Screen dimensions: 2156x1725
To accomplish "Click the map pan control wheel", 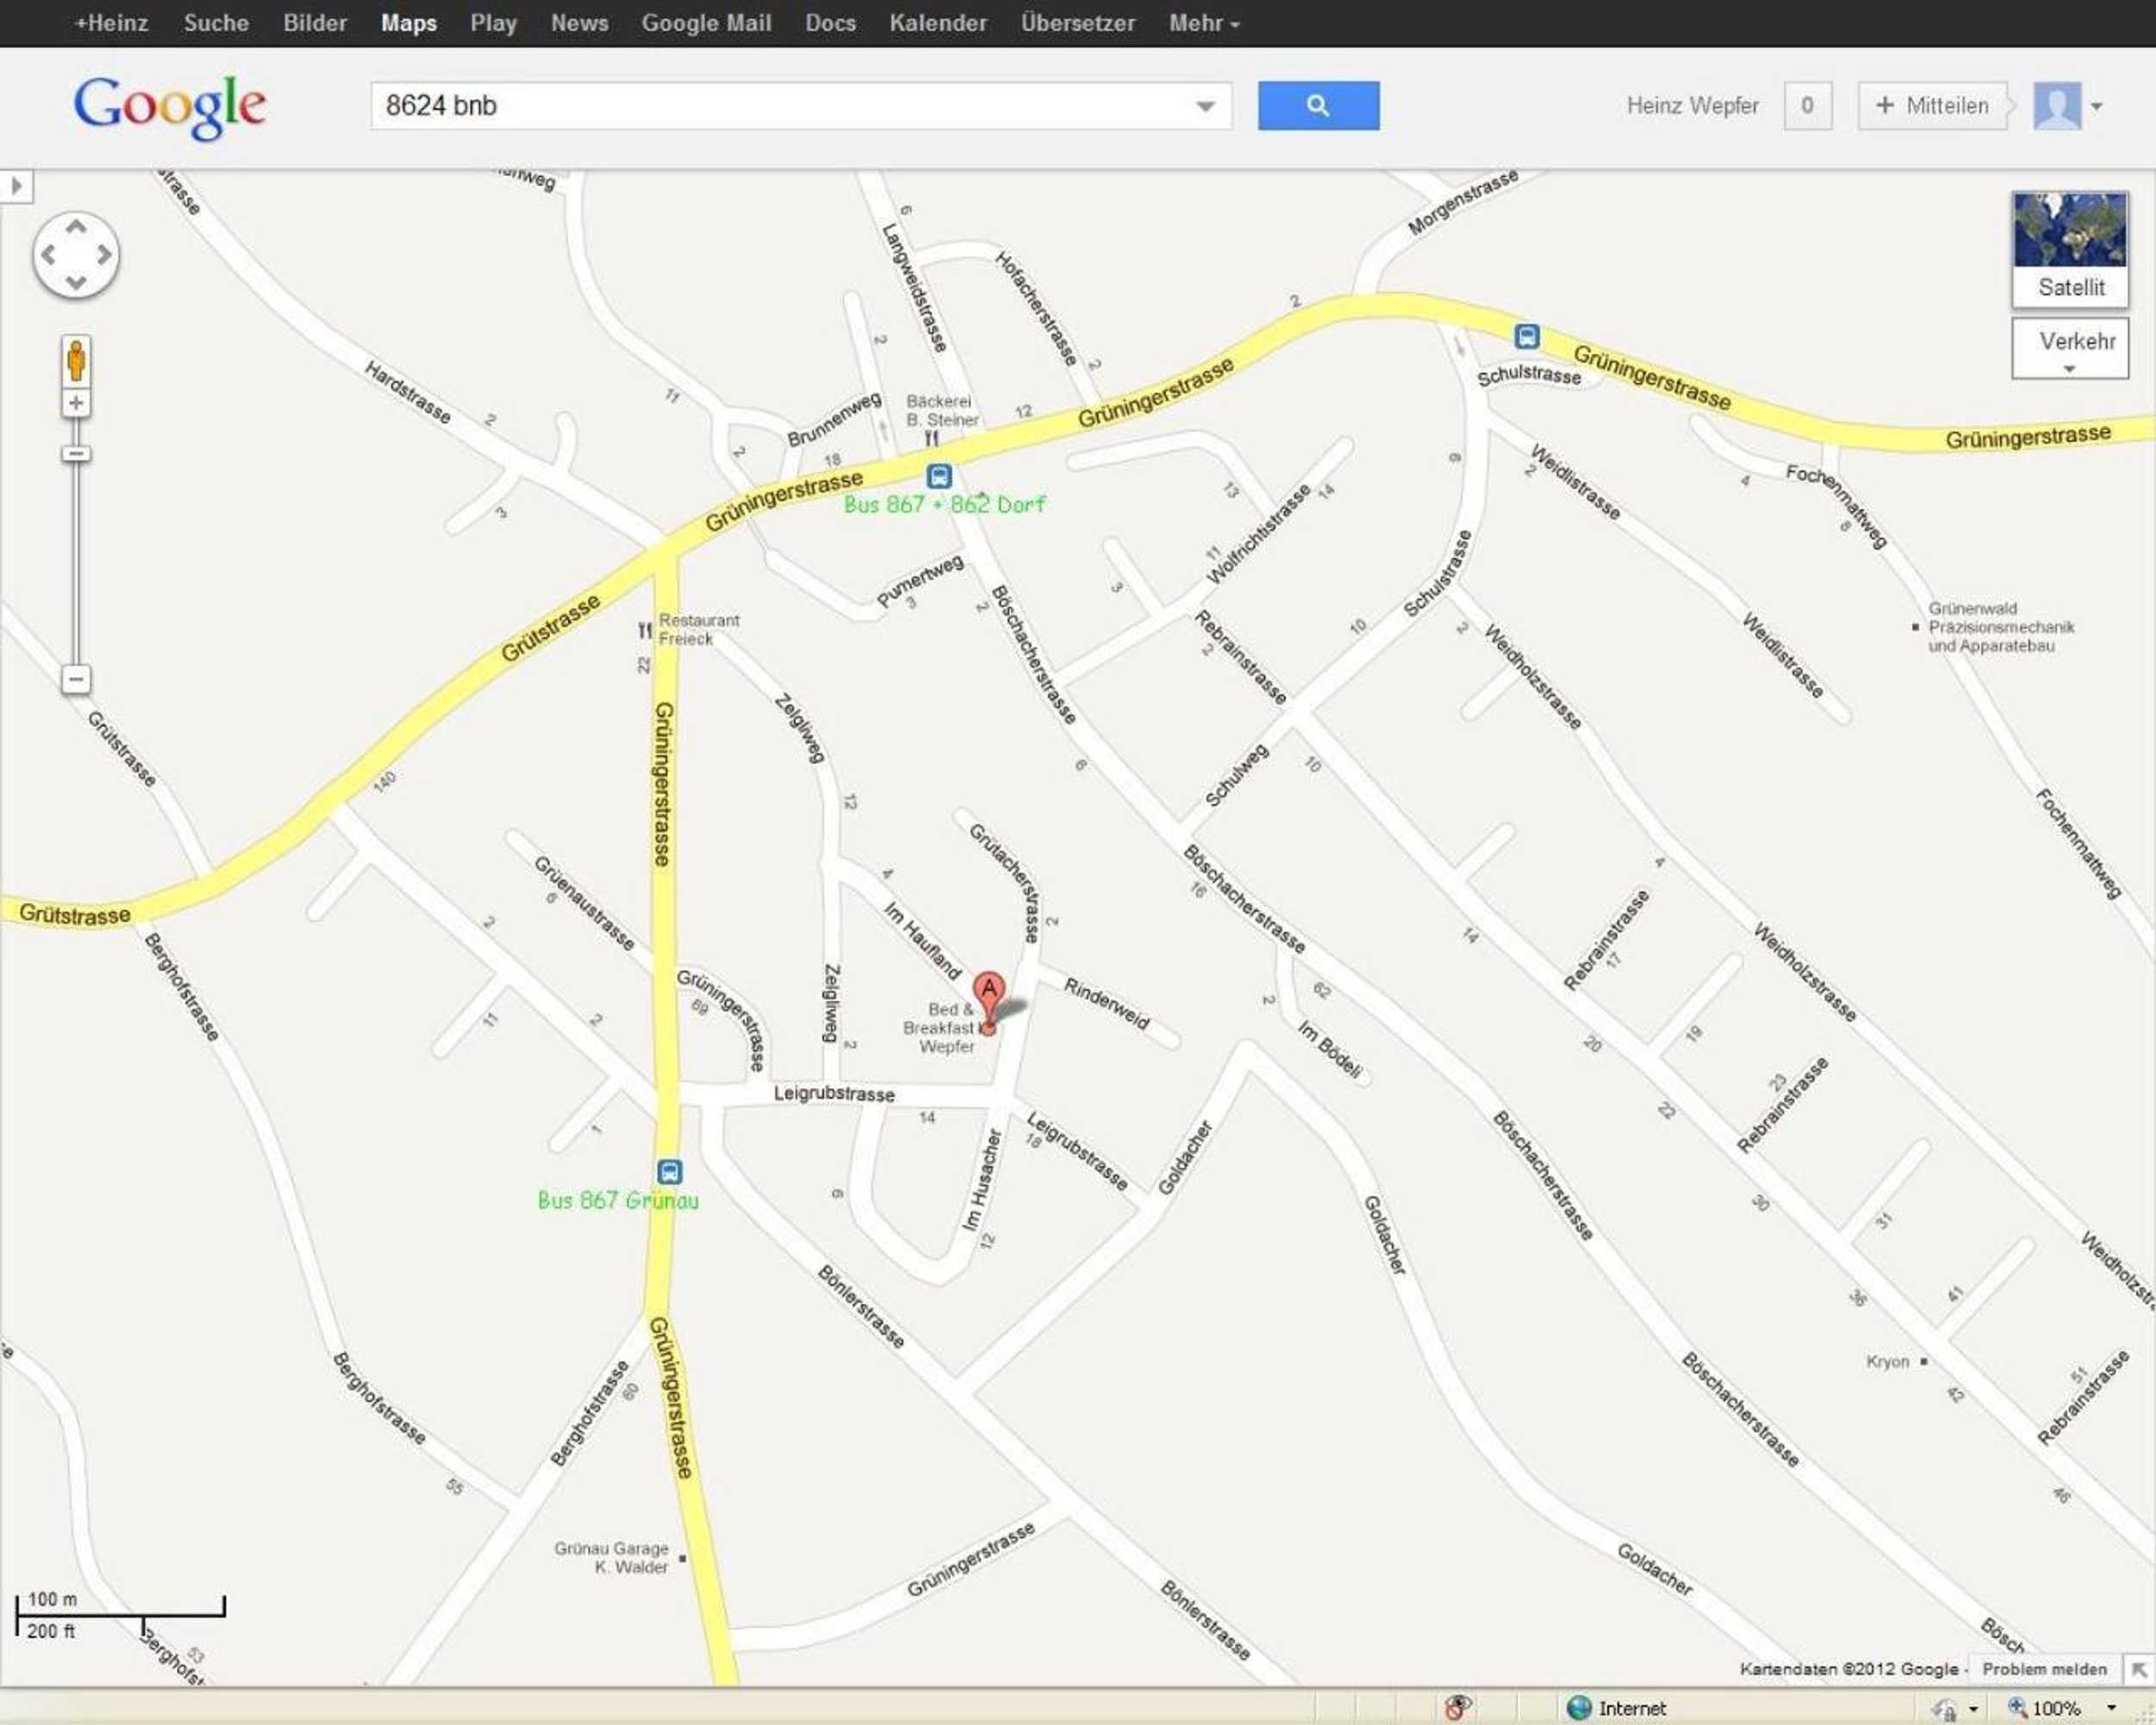I will (x=76, y=255).
